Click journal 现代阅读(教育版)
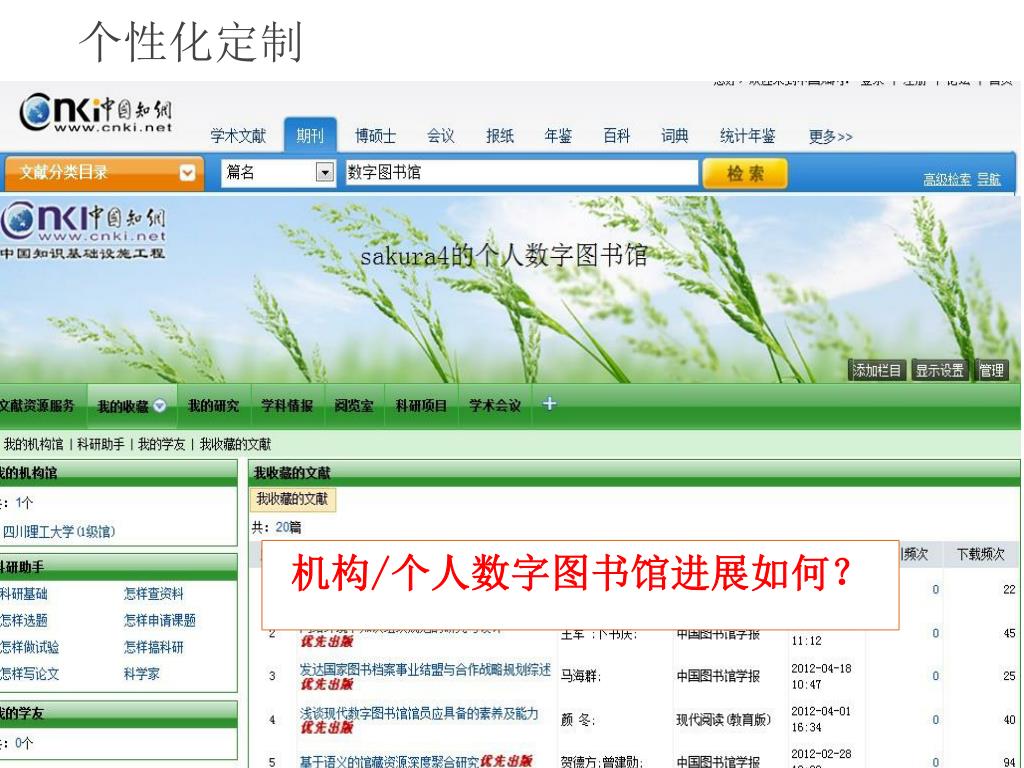Image resolution: width=1024 pixels, height=768 pixels. (x=724, y=720)
